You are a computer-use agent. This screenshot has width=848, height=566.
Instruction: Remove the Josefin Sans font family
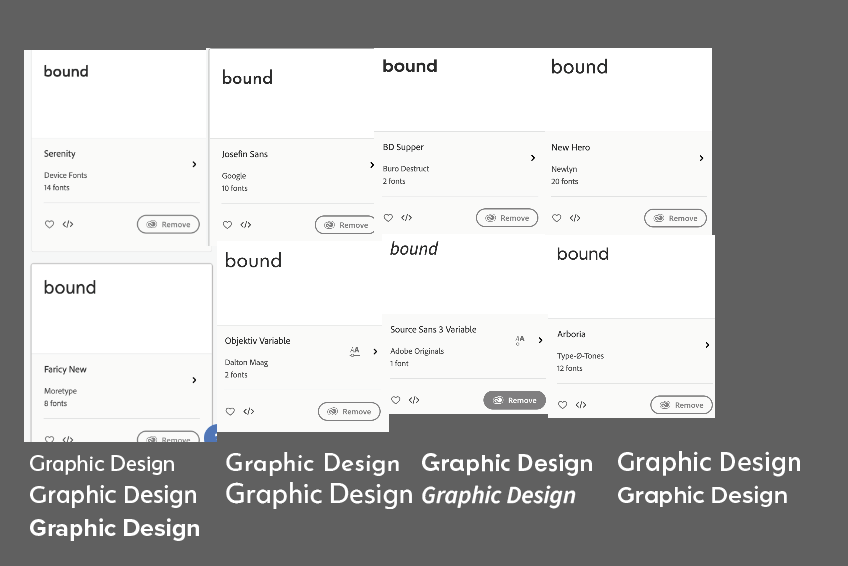(x=345, y=225)
